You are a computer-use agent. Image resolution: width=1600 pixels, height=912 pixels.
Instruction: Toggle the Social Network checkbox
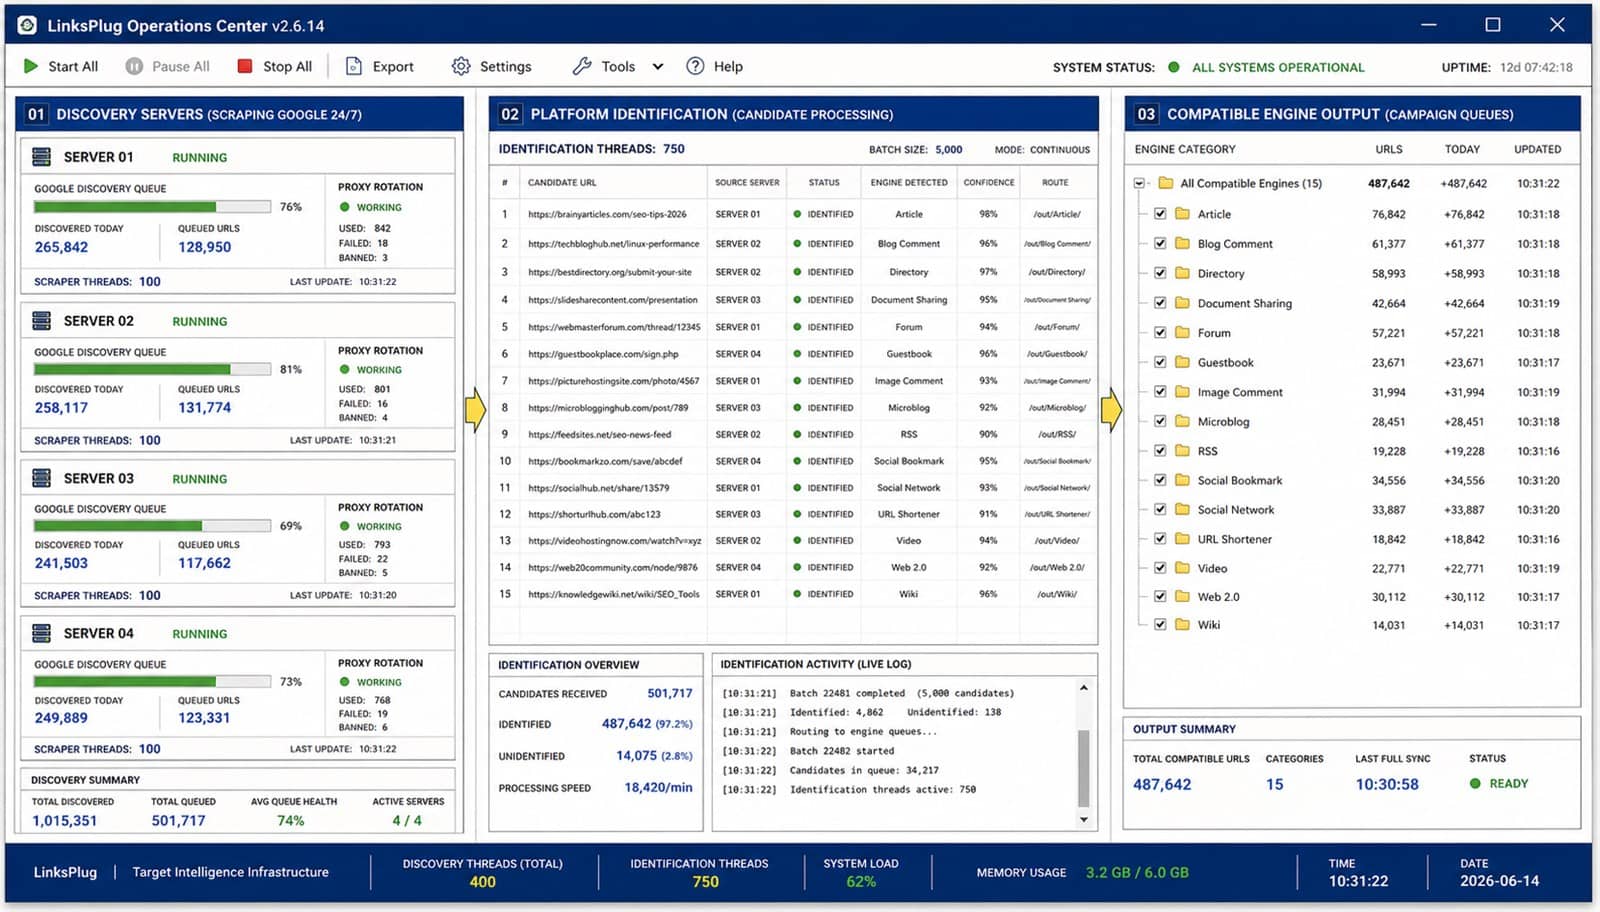click(x=1160, y=509)
